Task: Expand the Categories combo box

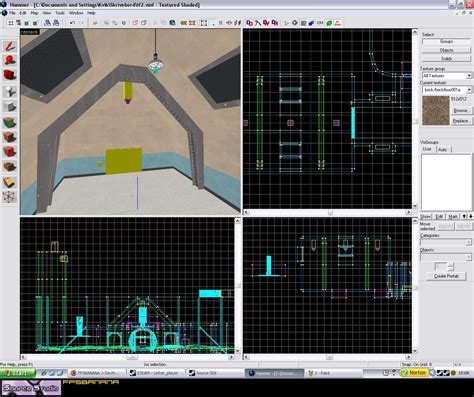Action: click(446, 242)
